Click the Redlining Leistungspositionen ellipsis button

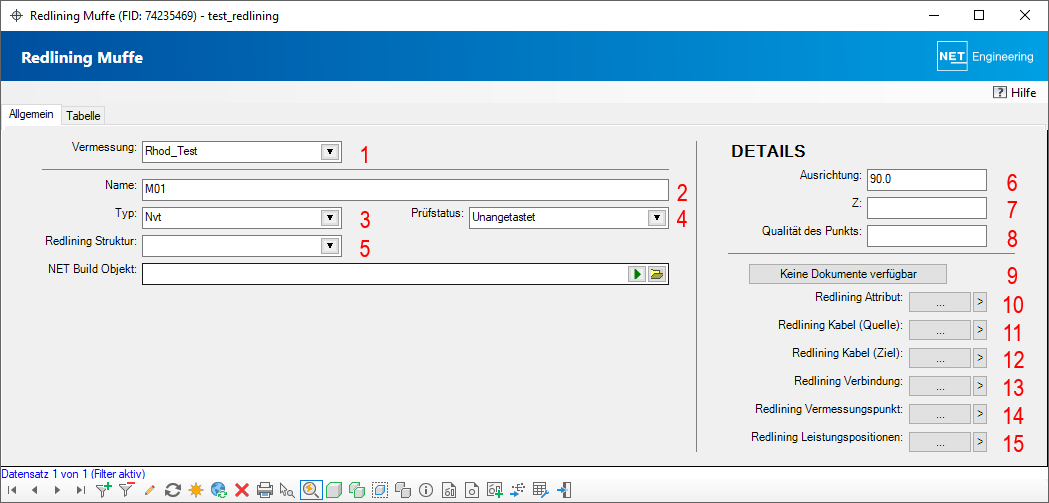pos(940,441)
